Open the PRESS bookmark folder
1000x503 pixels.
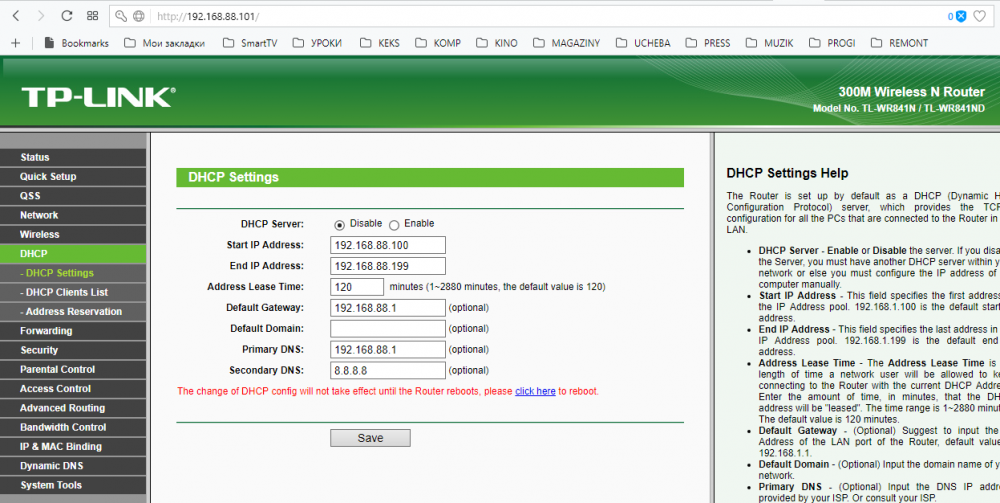coord(708,43)
